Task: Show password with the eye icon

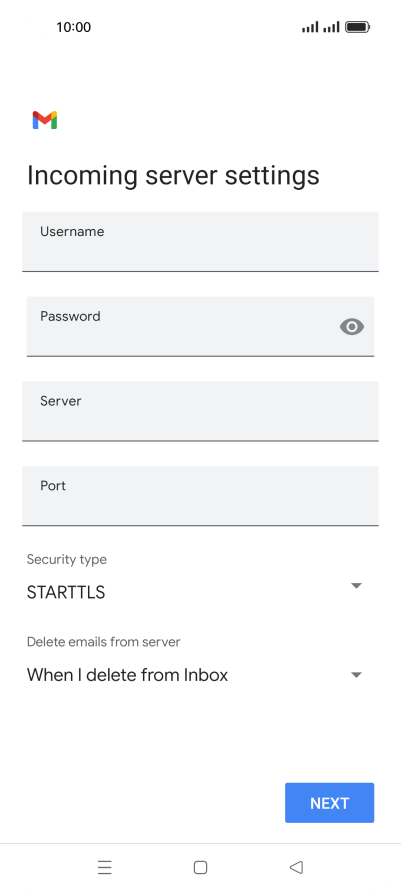Action: (352, 327)
